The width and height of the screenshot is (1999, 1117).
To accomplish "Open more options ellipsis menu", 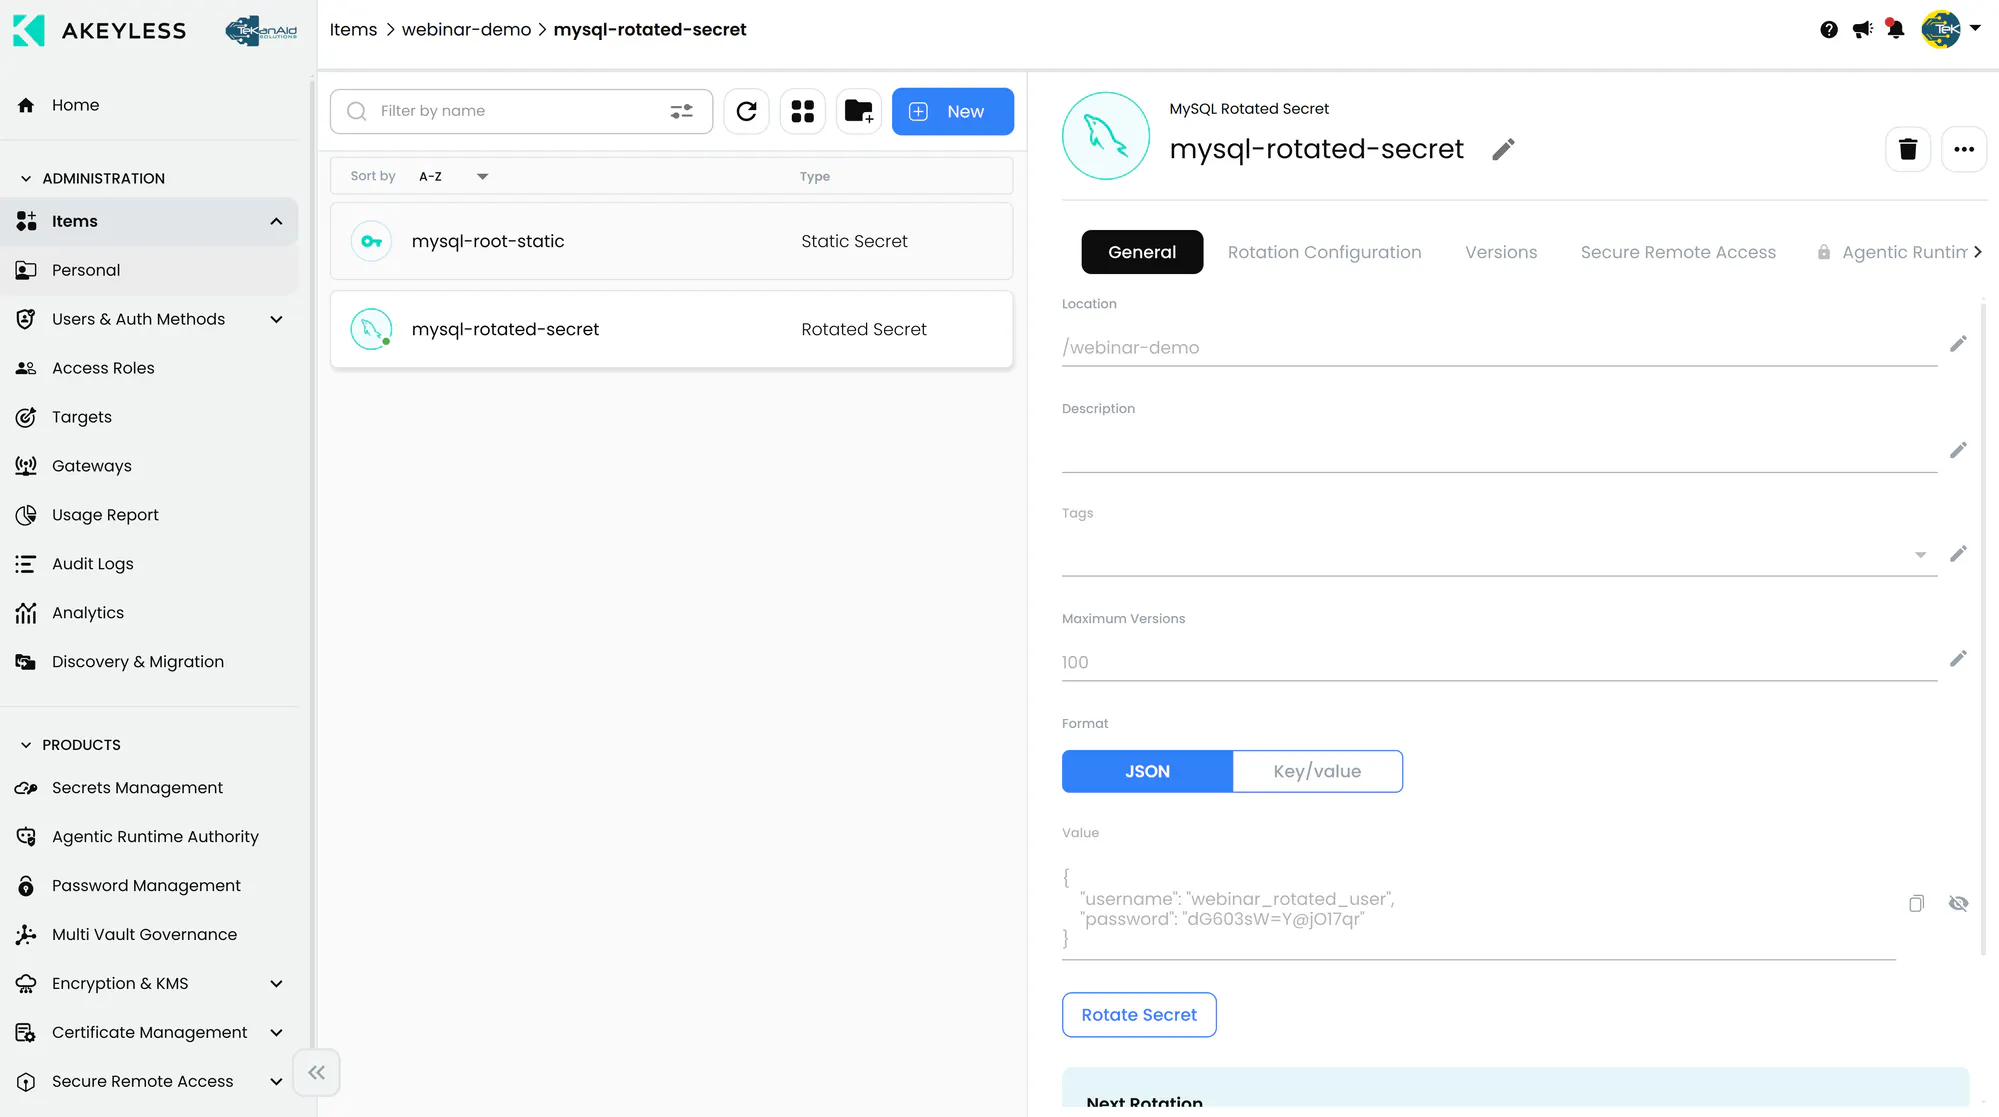I will click(x=1964, y=149).
